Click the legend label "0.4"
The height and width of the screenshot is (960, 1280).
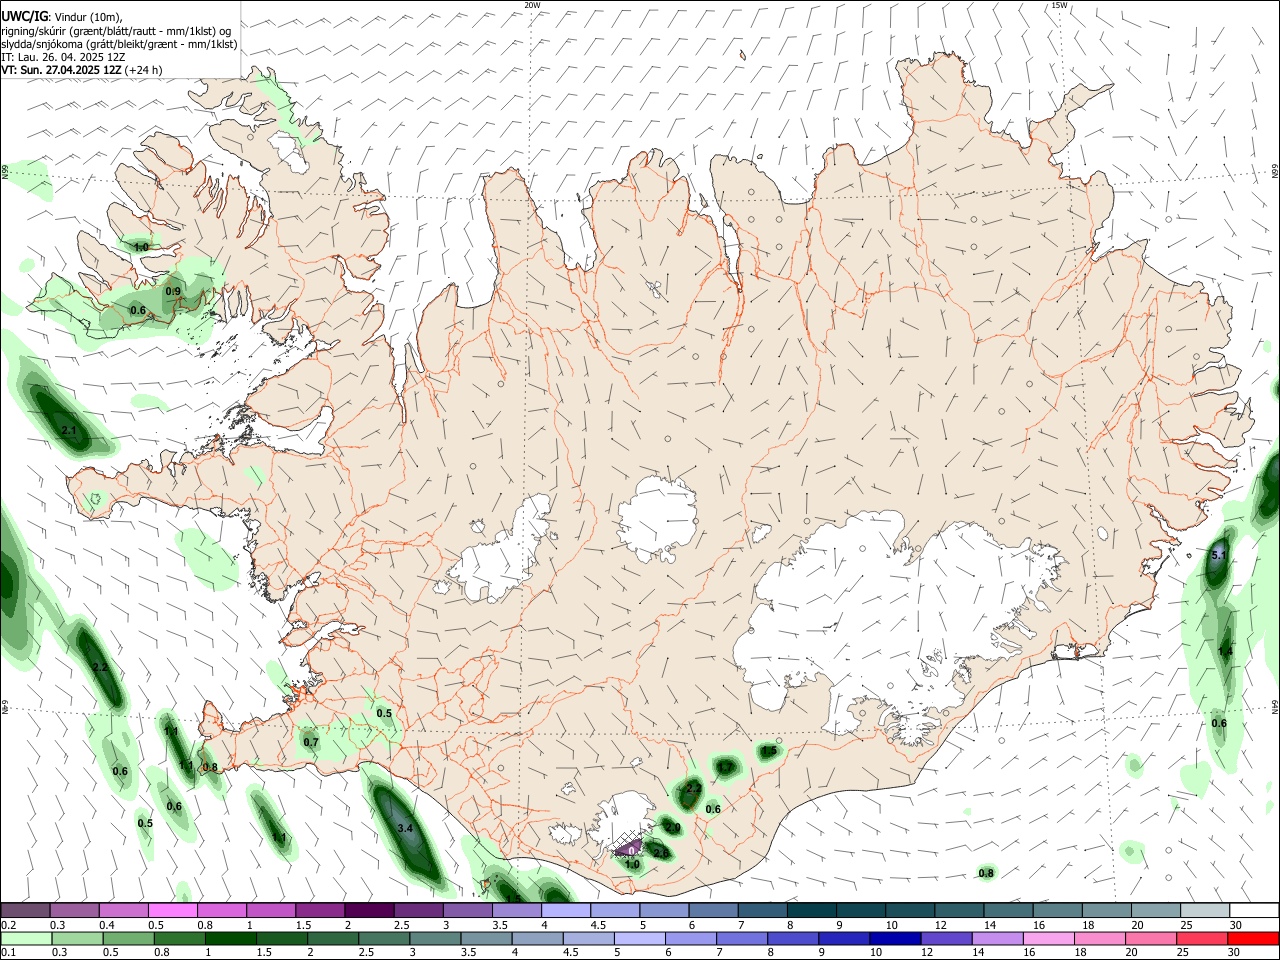point(107,925)
